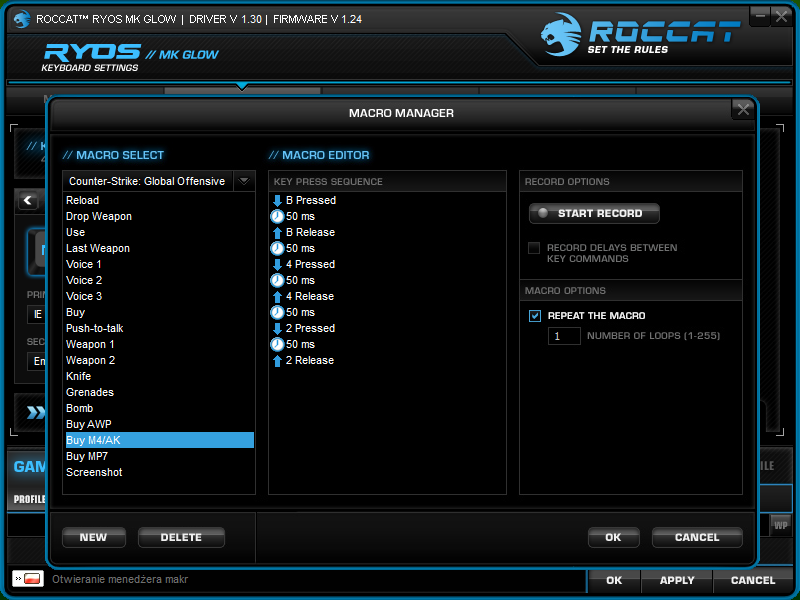Click the clock icon after B Release
The image size is (800, 600).
pyautogui.click(x=277, y=248)
